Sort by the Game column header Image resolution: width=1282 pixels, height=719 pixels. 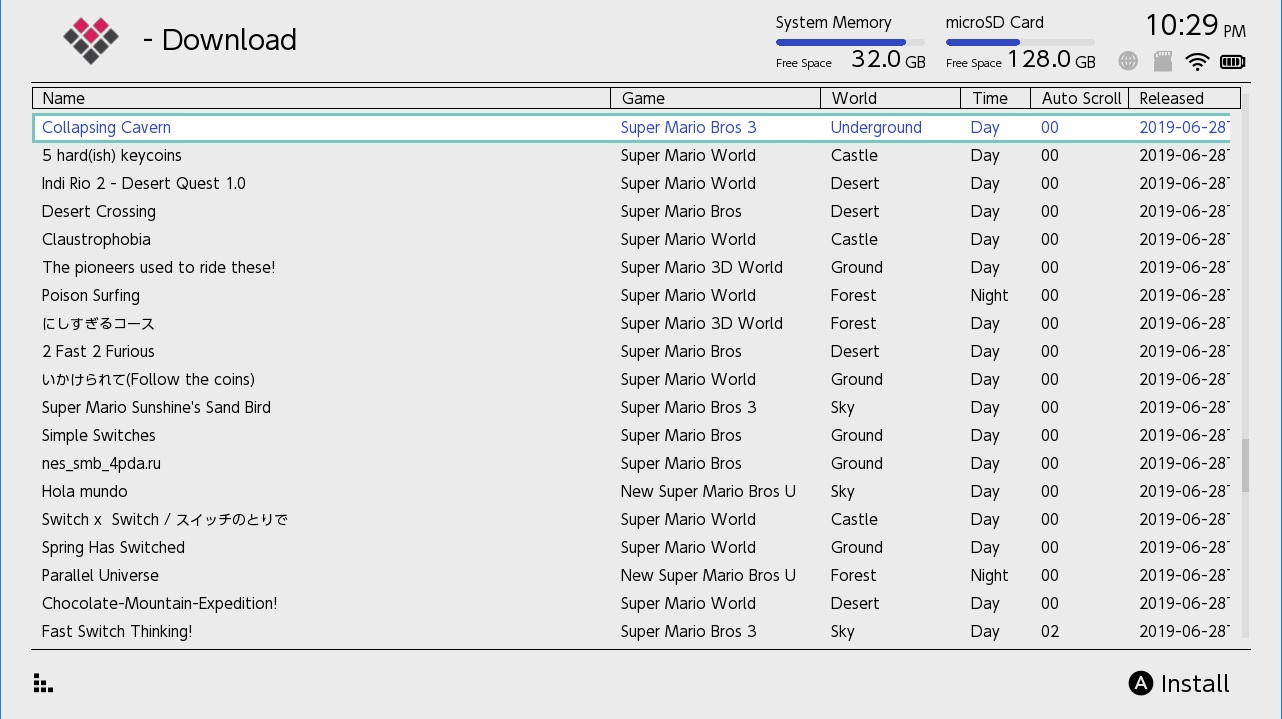coord(716,98)
